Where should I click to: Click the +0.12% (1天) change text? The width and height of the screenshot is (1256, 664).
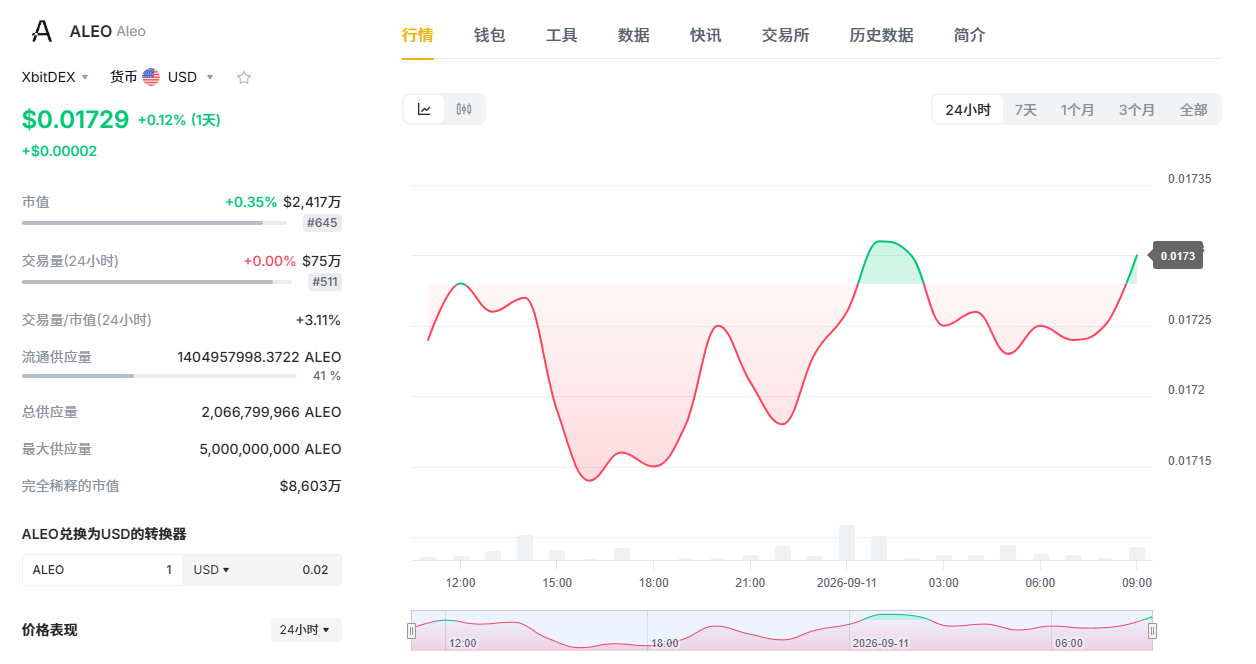(x=179, y=120)
